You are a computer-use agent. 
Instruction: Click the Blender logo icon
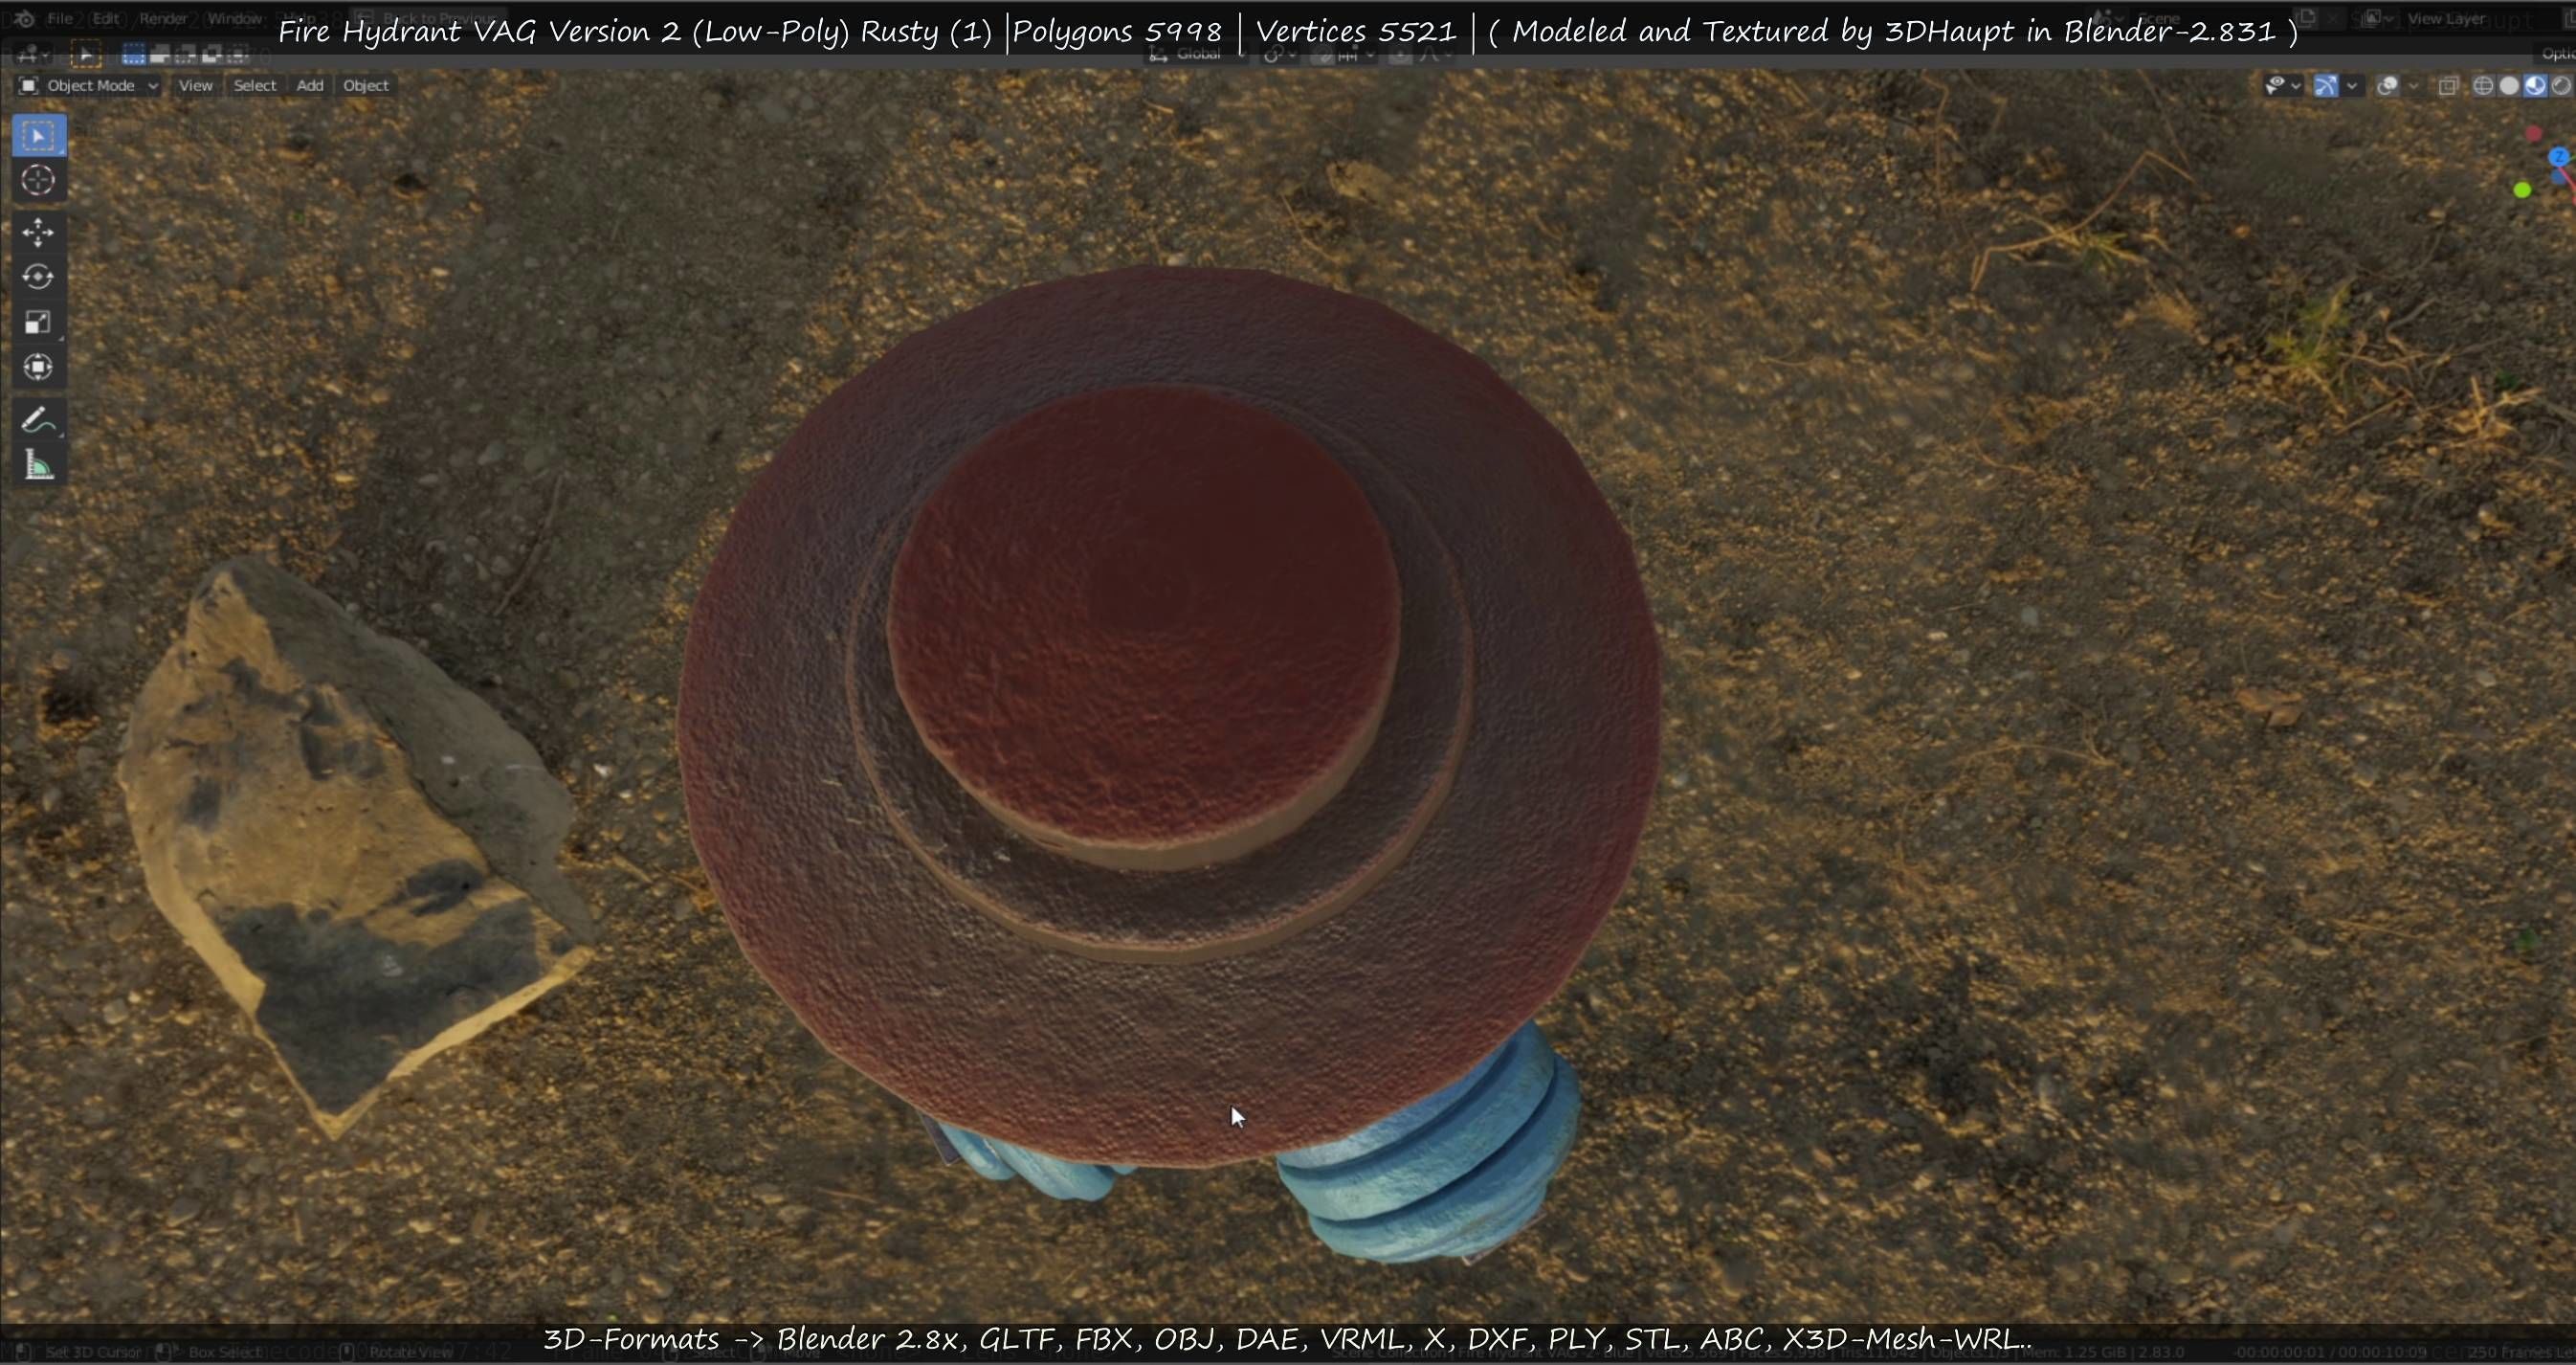click(25, 18)
